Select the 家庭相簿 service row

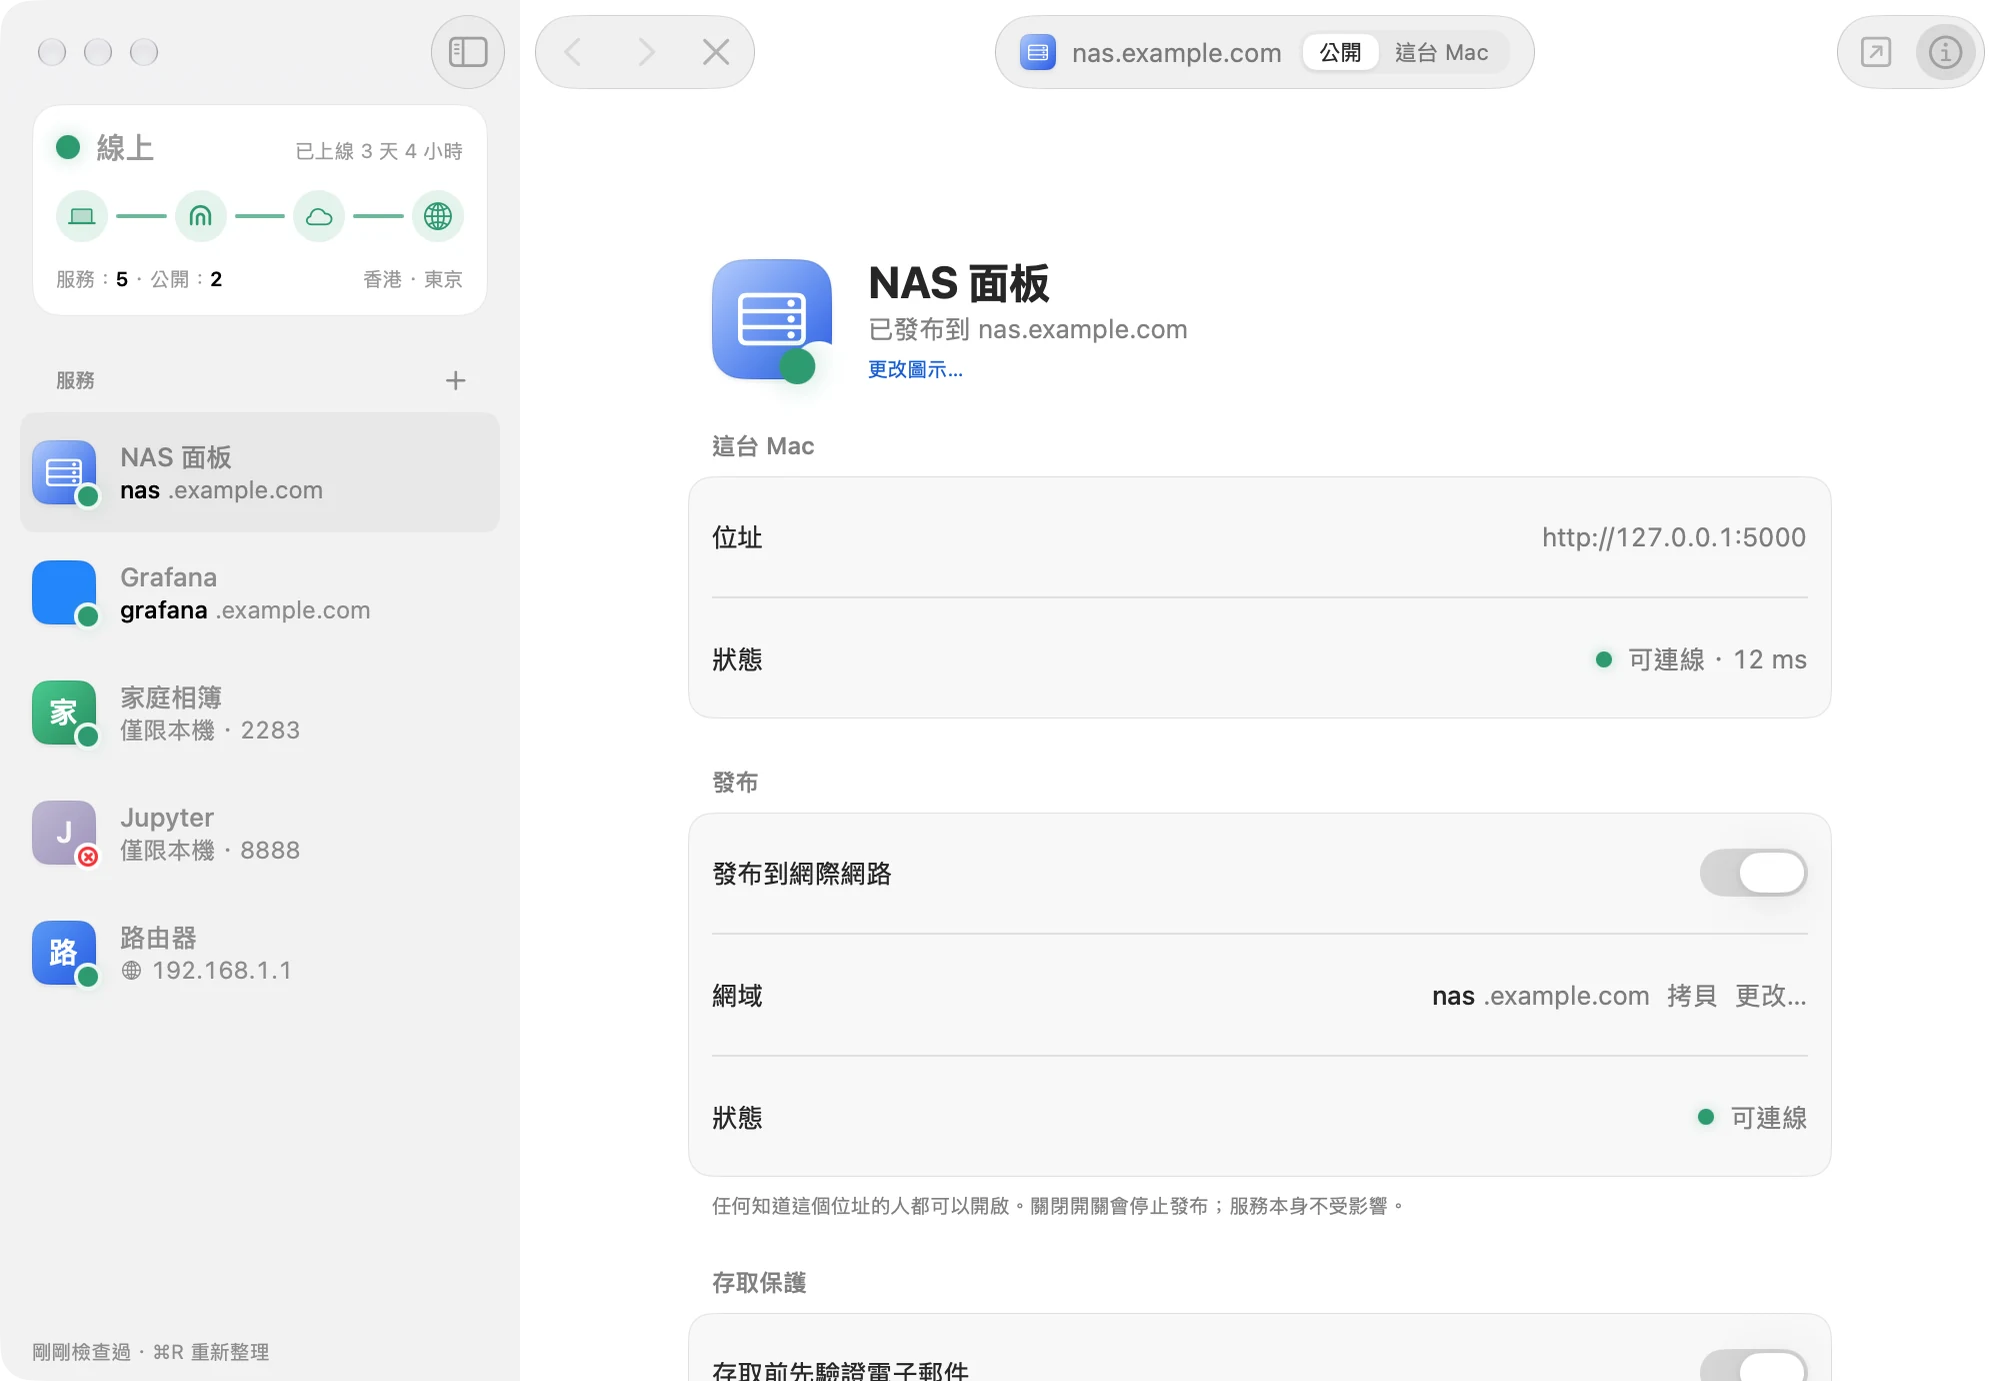(x=260, y=712)
